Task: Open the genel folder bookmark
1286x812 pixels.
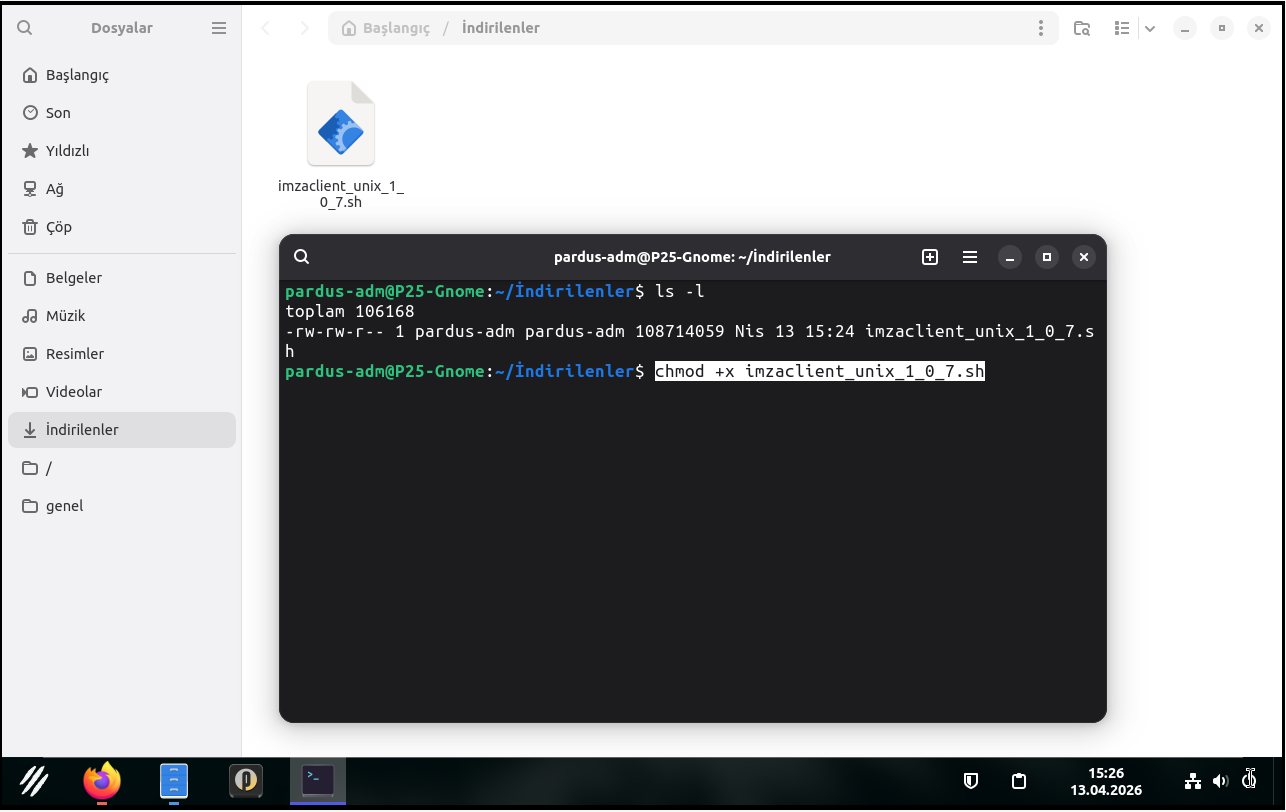Action: click(x=122, y=506)
